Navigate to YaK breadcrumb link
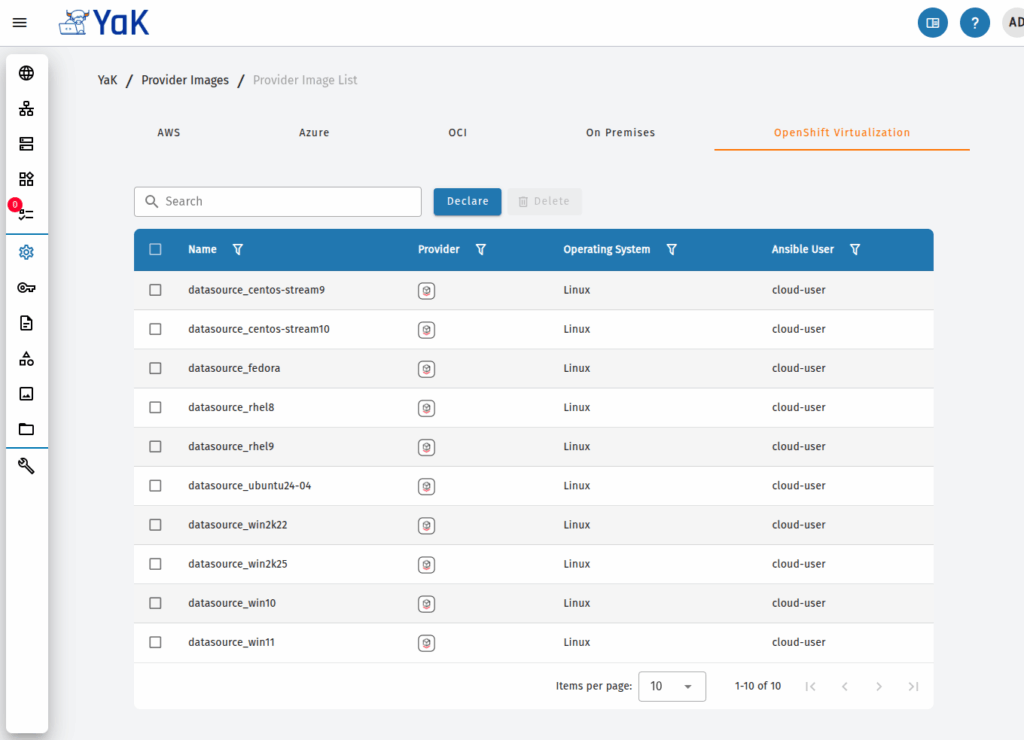This screenshot has height=740, width=1024. pyautogui.click(x=107, y=80)
